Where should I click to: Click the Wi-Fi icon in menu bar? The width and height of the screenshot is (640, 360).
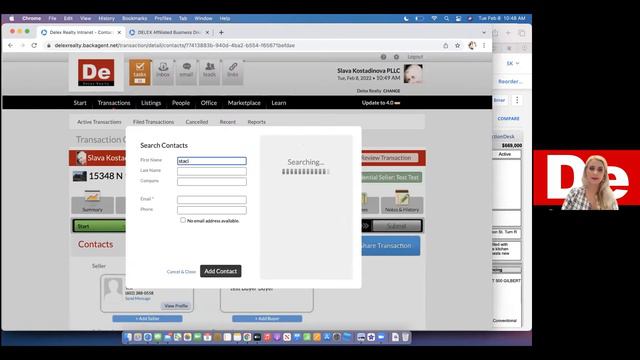tap(434, 18)
